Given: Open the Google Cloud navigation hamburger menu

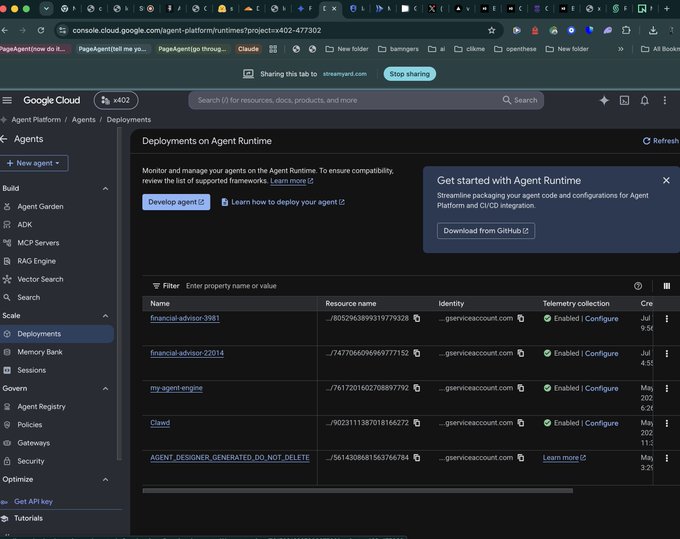Looking at the screenshot, I should click(7, 100).
